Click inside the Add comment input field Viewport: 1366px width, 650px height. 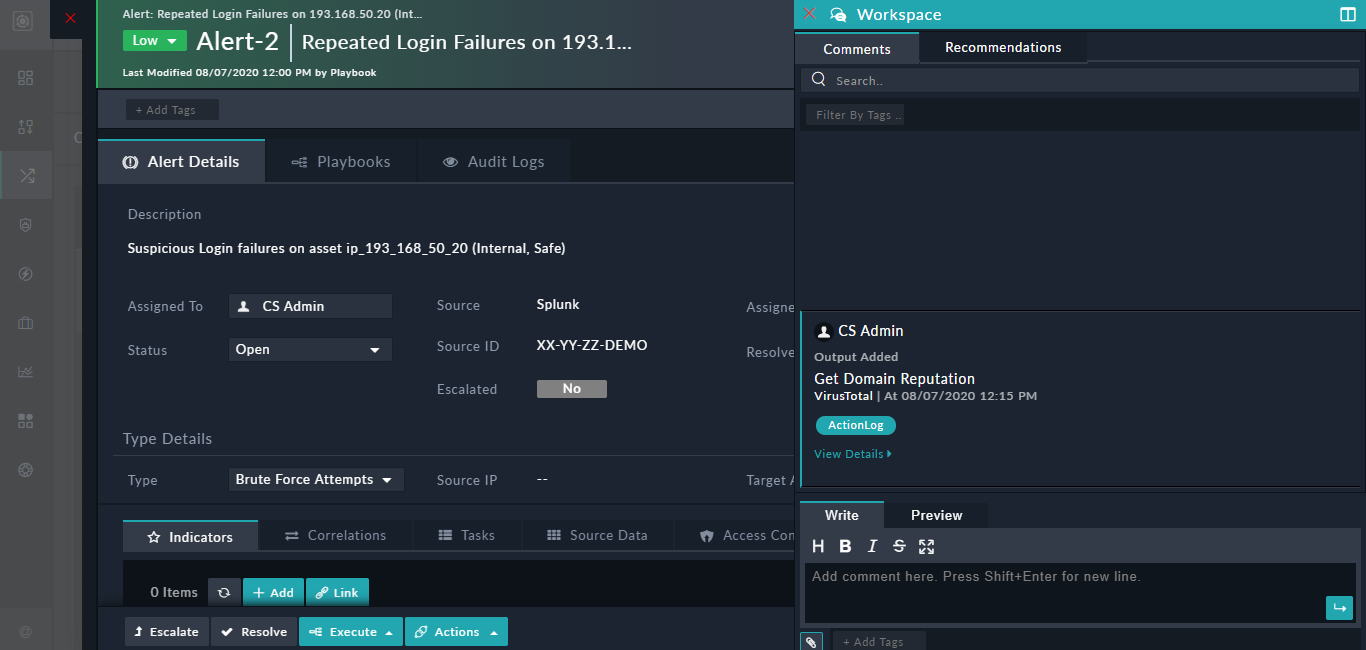pyautogui.click(x=1079, y=583)
